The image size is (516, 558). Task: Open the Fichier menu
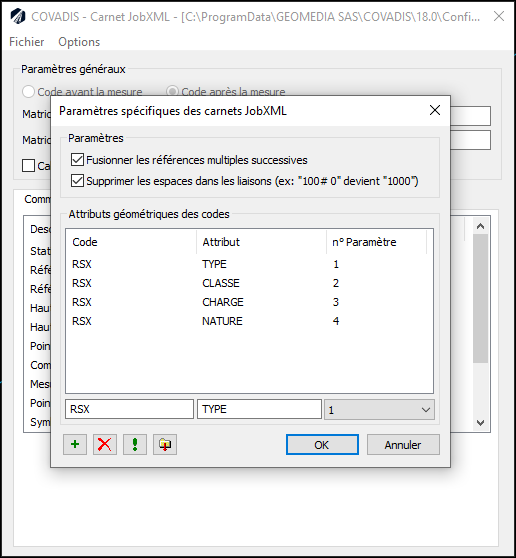[27, 42]
